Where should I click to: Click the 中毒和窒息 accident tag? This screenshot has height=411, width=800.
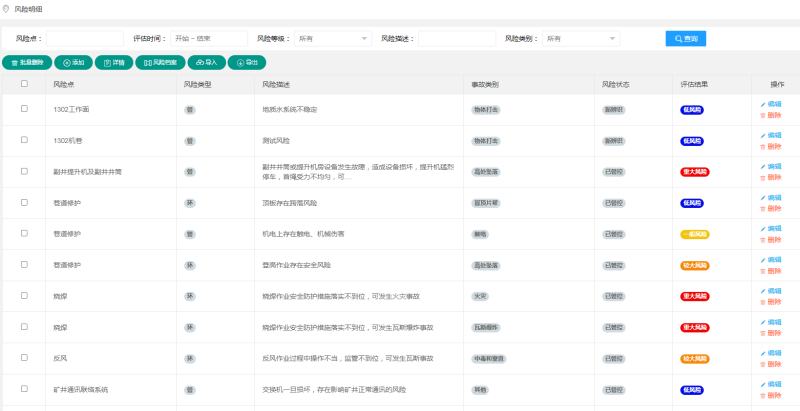click(x=489, y=359)
